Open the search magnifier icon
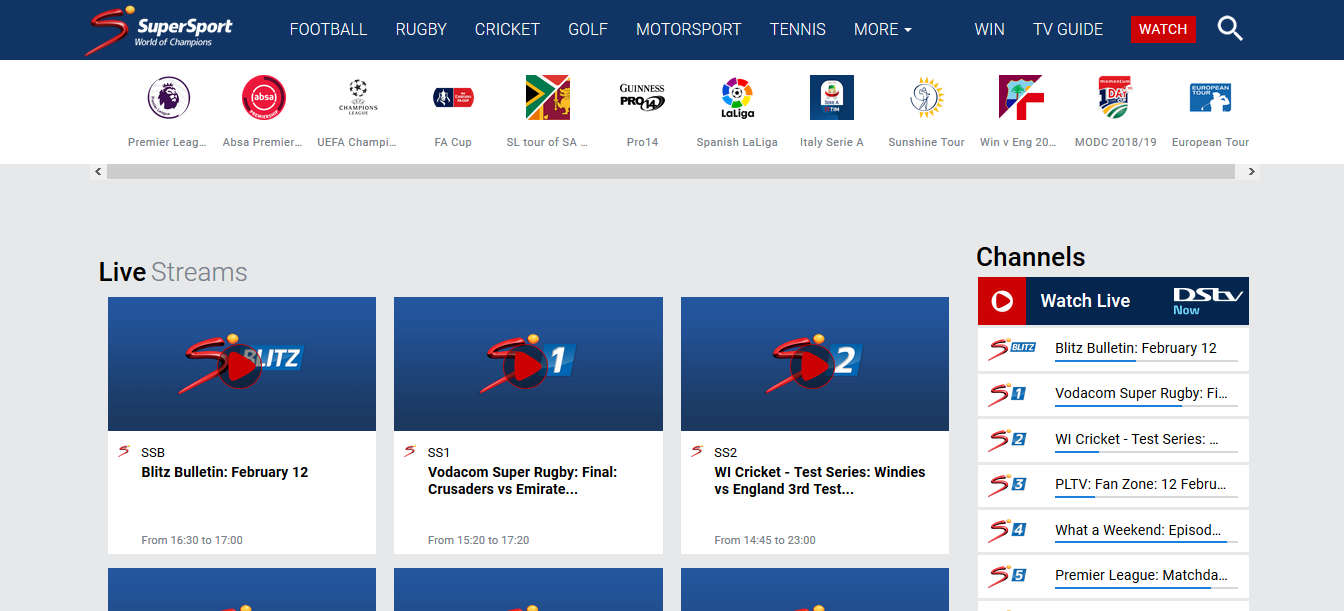1344x611 pixels. click(1230, 29)
